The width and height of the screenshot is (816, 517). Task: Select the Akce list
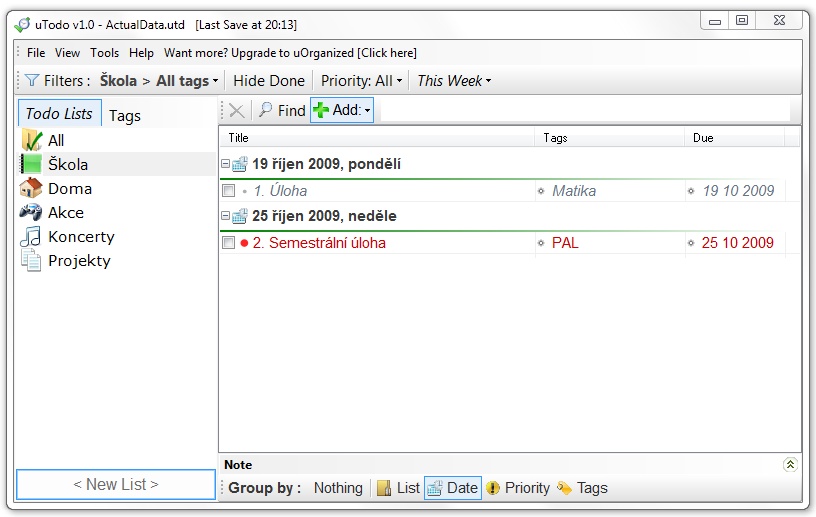click(x=66, y=212)
